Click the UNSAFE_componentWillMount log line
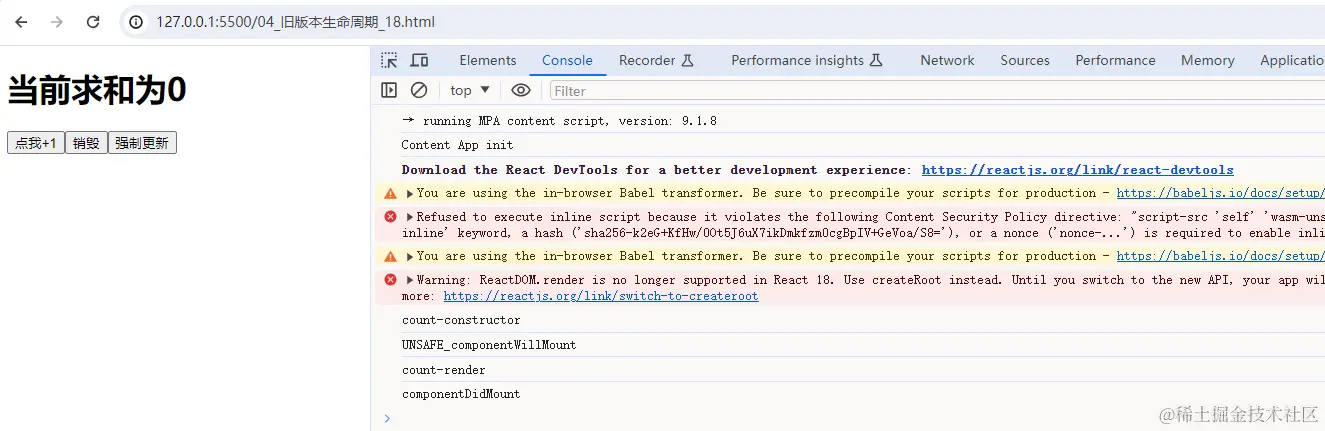The width and height of the screenshot is (1325, 431). point(489,345)
